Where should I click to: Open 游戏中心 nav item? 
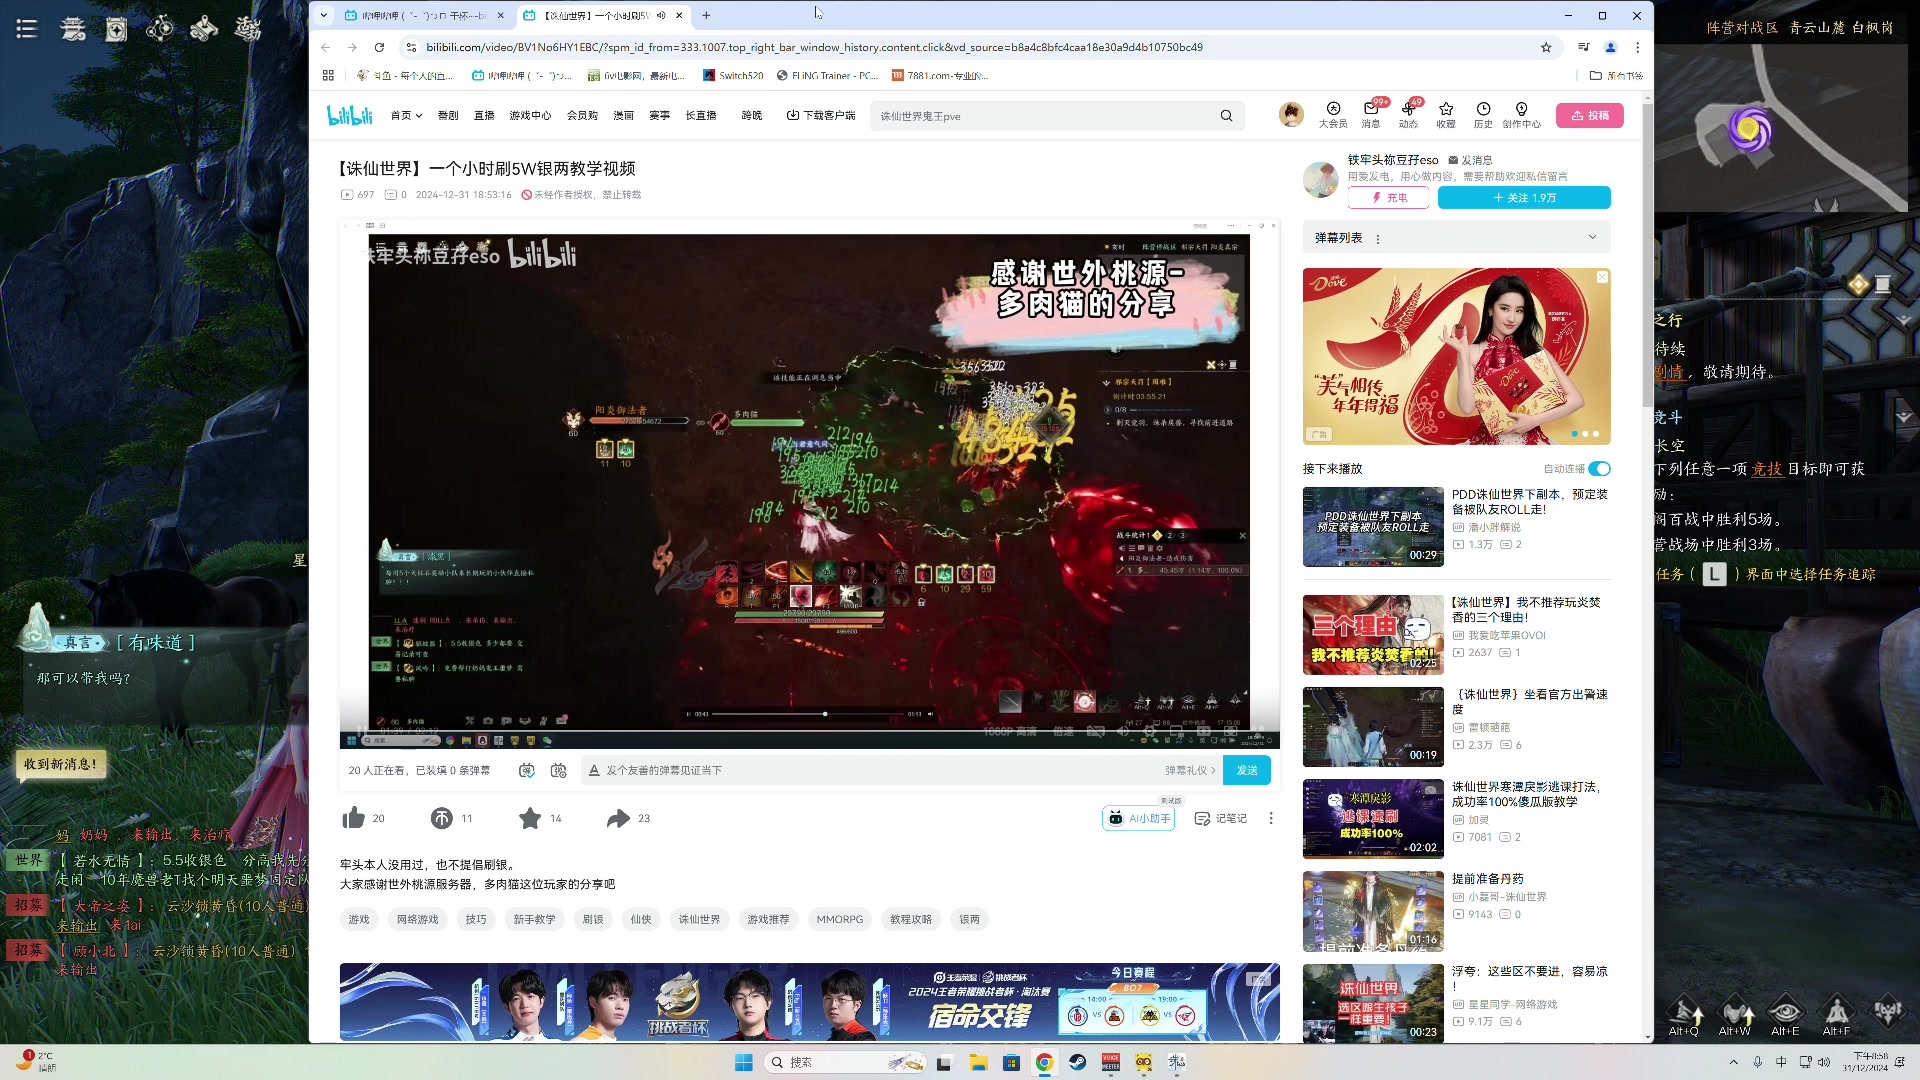530,115
